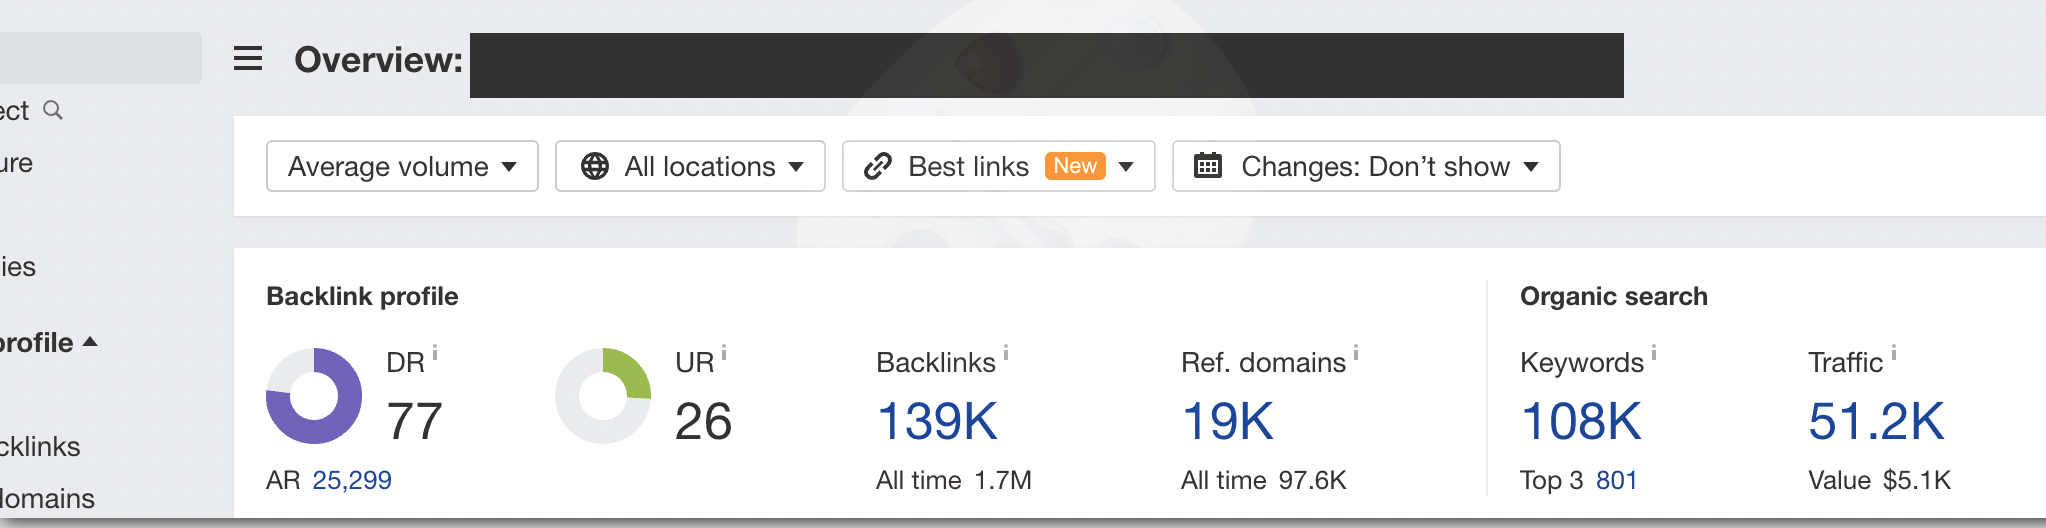The height and width of the screenshot is (528, 2046).
Task: Click the Ref. domains All time 97.6K text
Action: 1264,480
